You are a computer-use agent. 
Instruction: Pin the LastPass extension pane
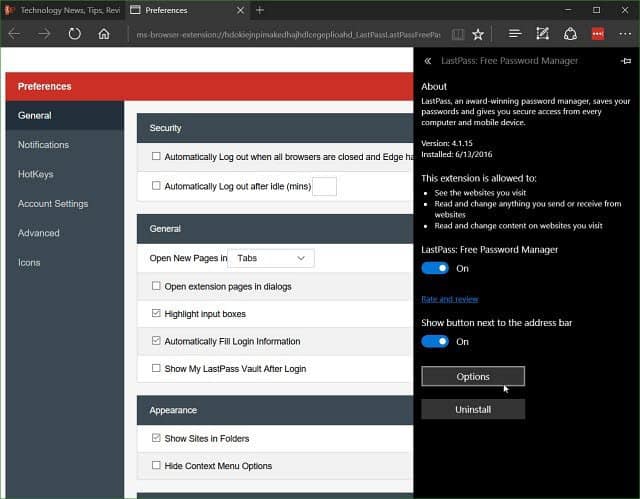pos(626,61)
